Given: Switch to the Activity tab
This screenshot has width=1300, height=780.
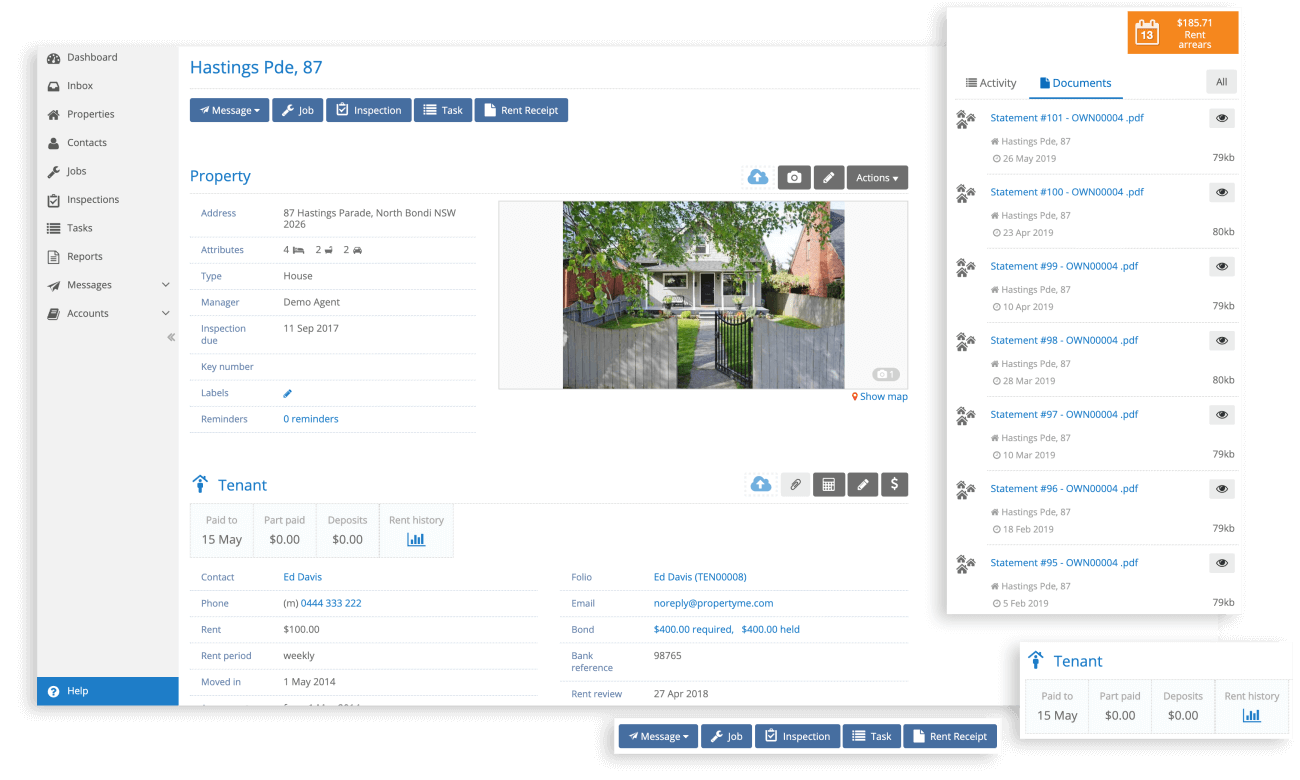Looking at the screenshot, I should pos(991,83).
